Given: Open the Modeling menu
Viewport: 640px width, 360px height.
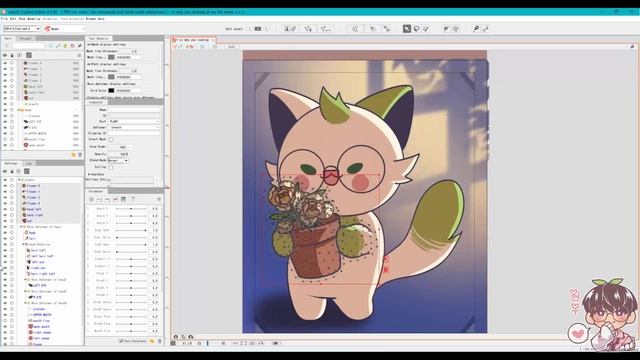Looking at the screenshot, I should (33, 19).
